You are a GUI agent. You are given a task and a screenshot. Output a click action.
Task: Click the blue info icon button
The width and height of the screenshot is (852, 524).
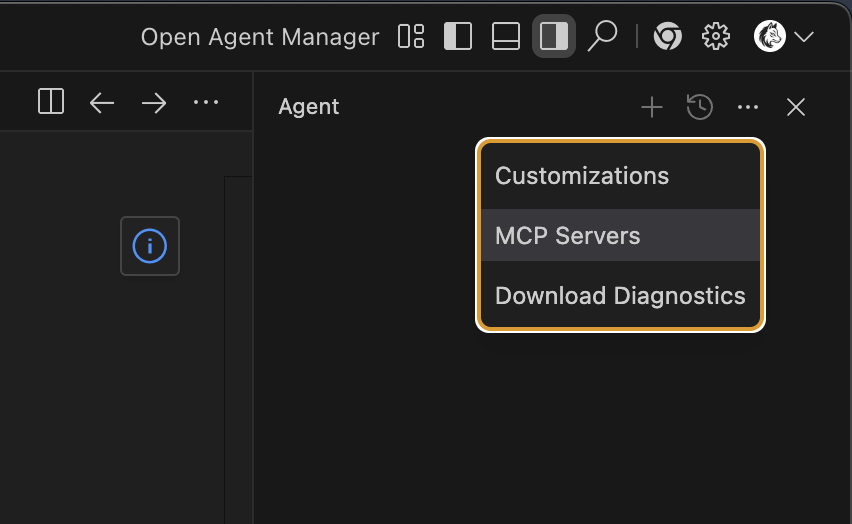[x=150, y=246]
